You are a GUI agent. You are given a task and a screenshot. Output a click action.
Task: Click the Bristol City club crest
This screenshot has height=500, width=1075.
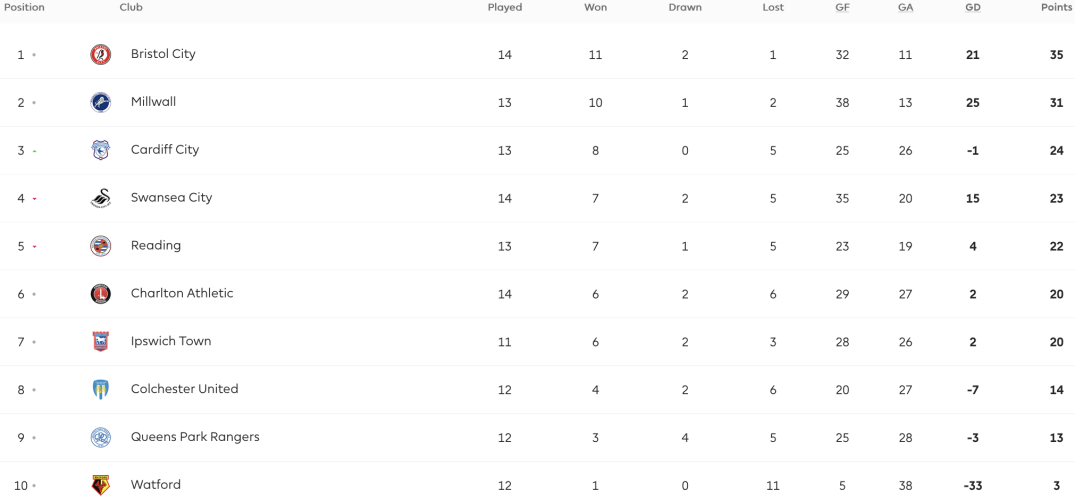coord(101,54)
